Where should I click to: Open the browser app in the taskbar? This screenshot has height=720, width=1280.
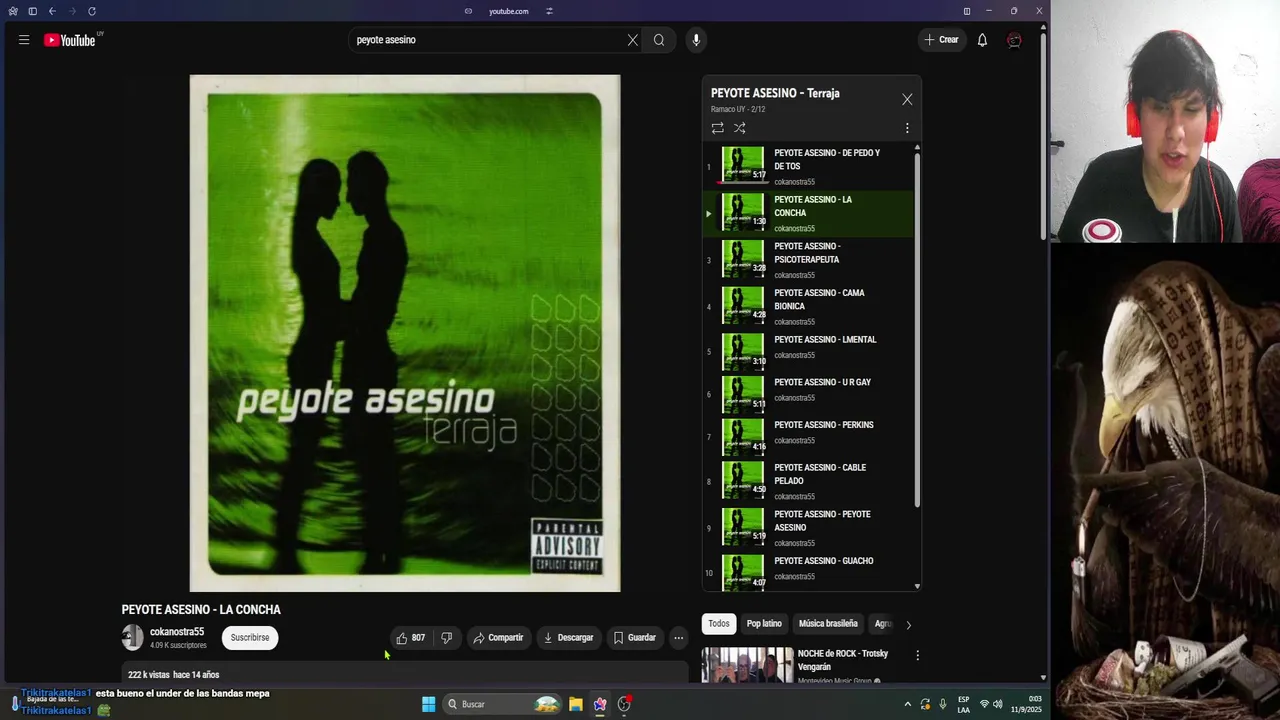pos(600,704)
